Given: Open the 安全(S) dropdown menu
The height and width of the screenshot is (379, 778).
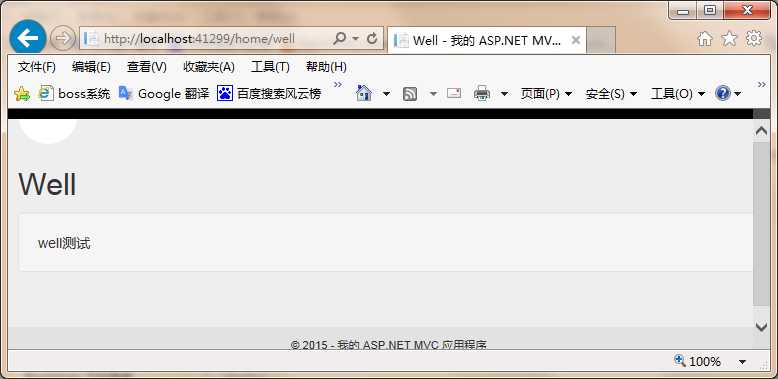Looking at the screenshot, I should tap(611, 94).
